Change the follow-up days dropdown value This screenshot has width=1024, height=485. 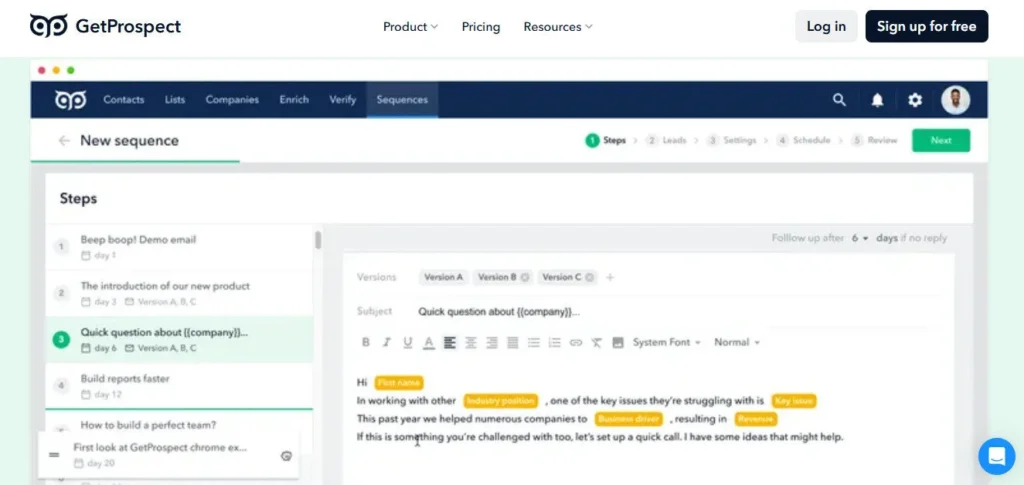tap(859, 238)
